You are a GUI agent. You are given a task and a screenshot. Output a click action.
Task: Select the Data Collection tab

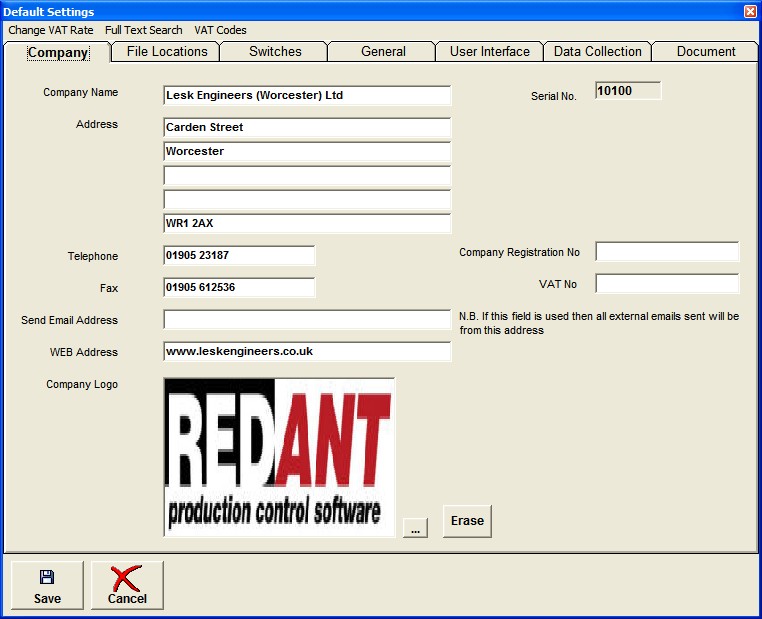pyautogui.click(x=597, y=52)
